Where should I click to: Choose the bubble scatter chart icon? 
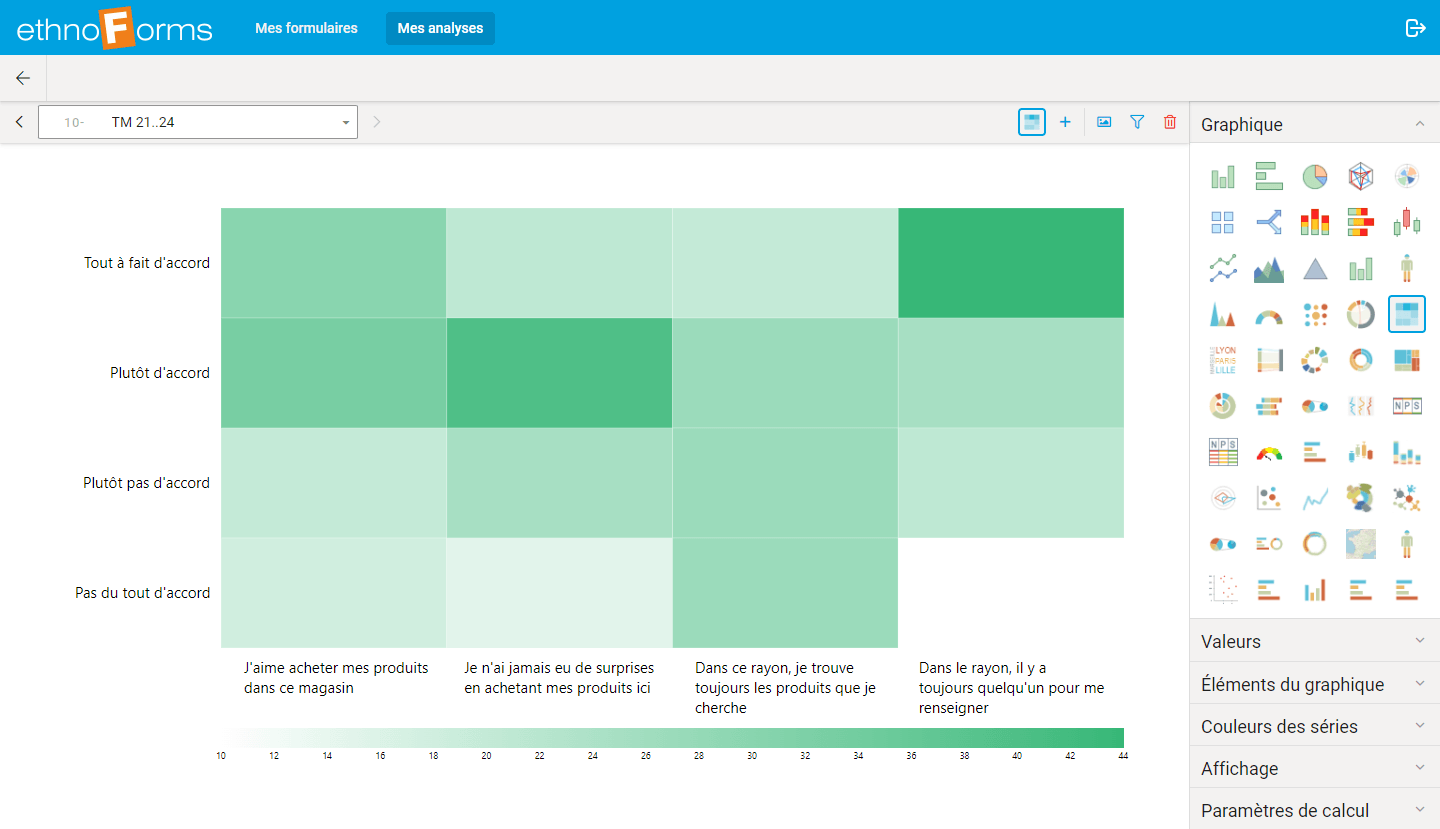pos(1269,498)
